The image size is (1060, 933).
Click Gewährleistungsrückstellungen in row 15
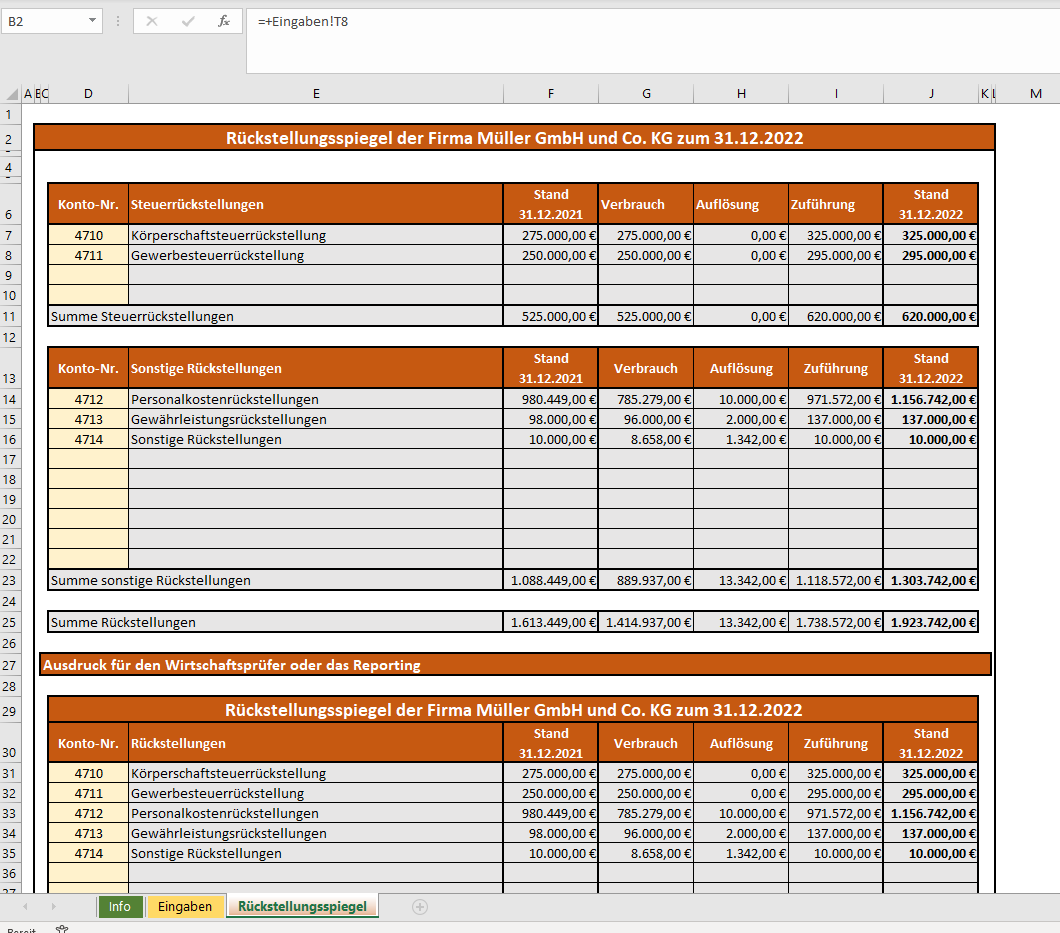click(x=316, y=419)
